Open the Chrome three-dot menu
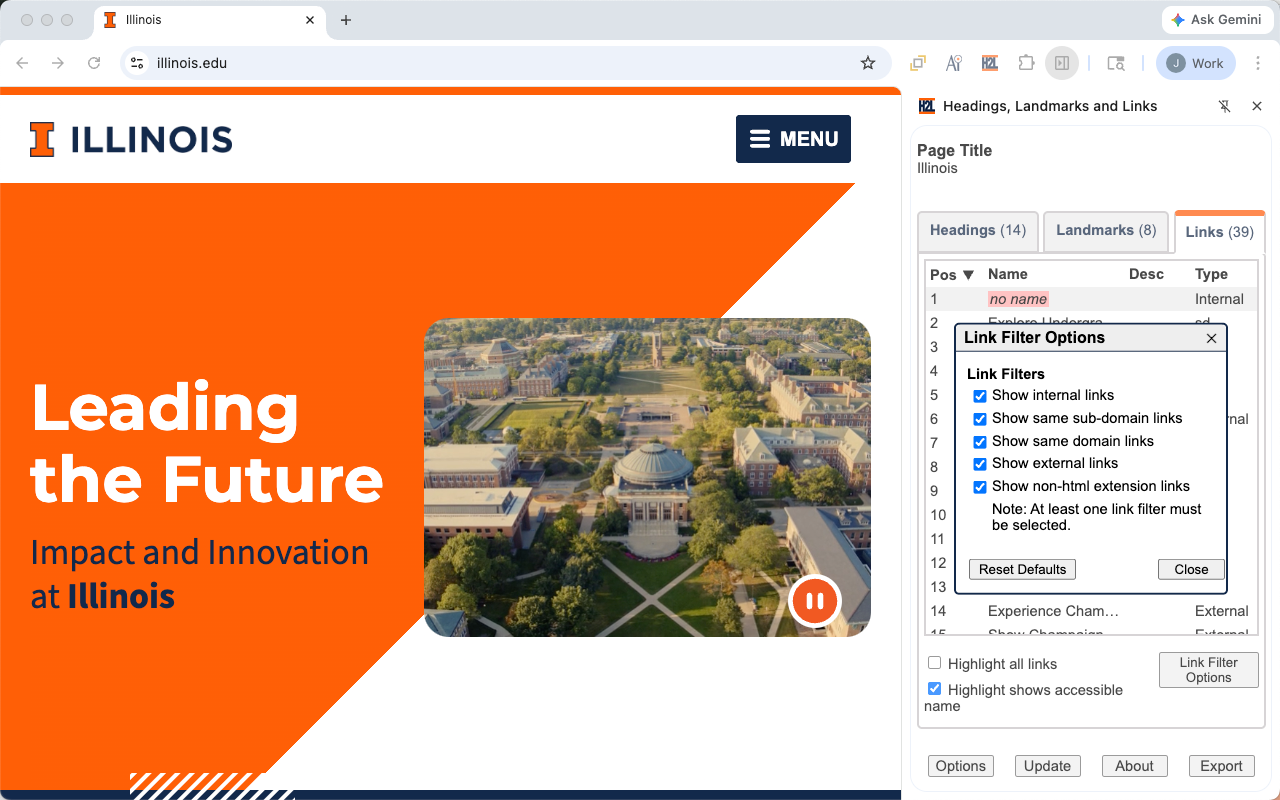 [1259, 63]
